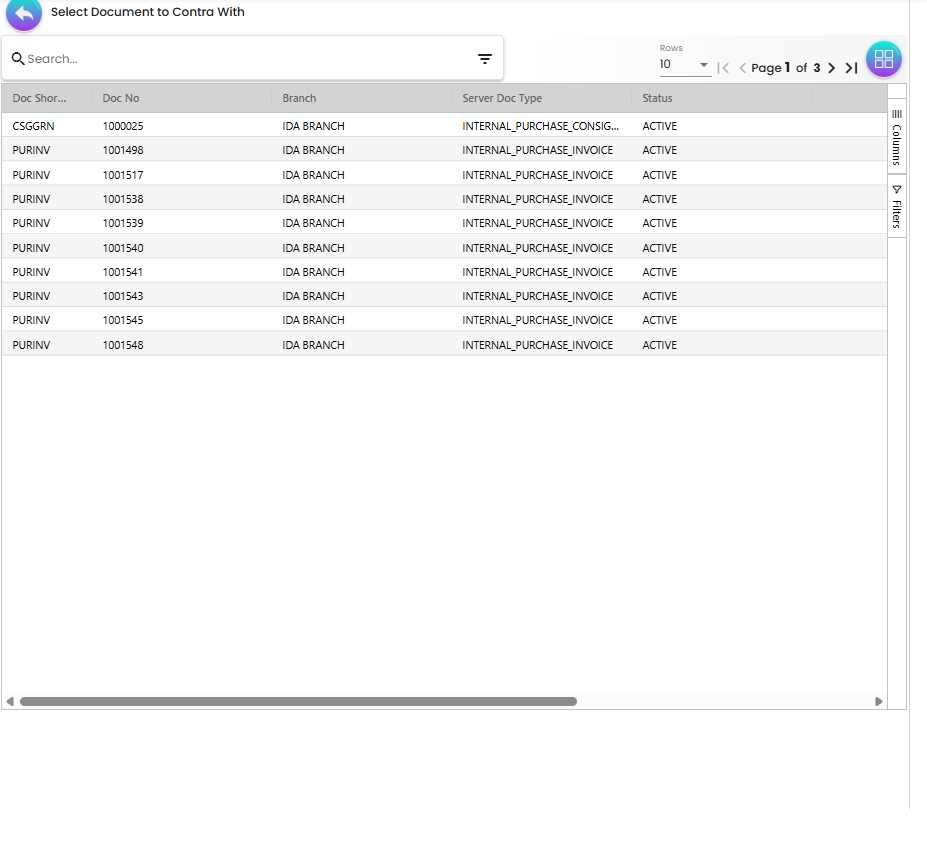Go back using the back arrow icon
The height and width of the screenshot is (844, 927).
[23, 16]
